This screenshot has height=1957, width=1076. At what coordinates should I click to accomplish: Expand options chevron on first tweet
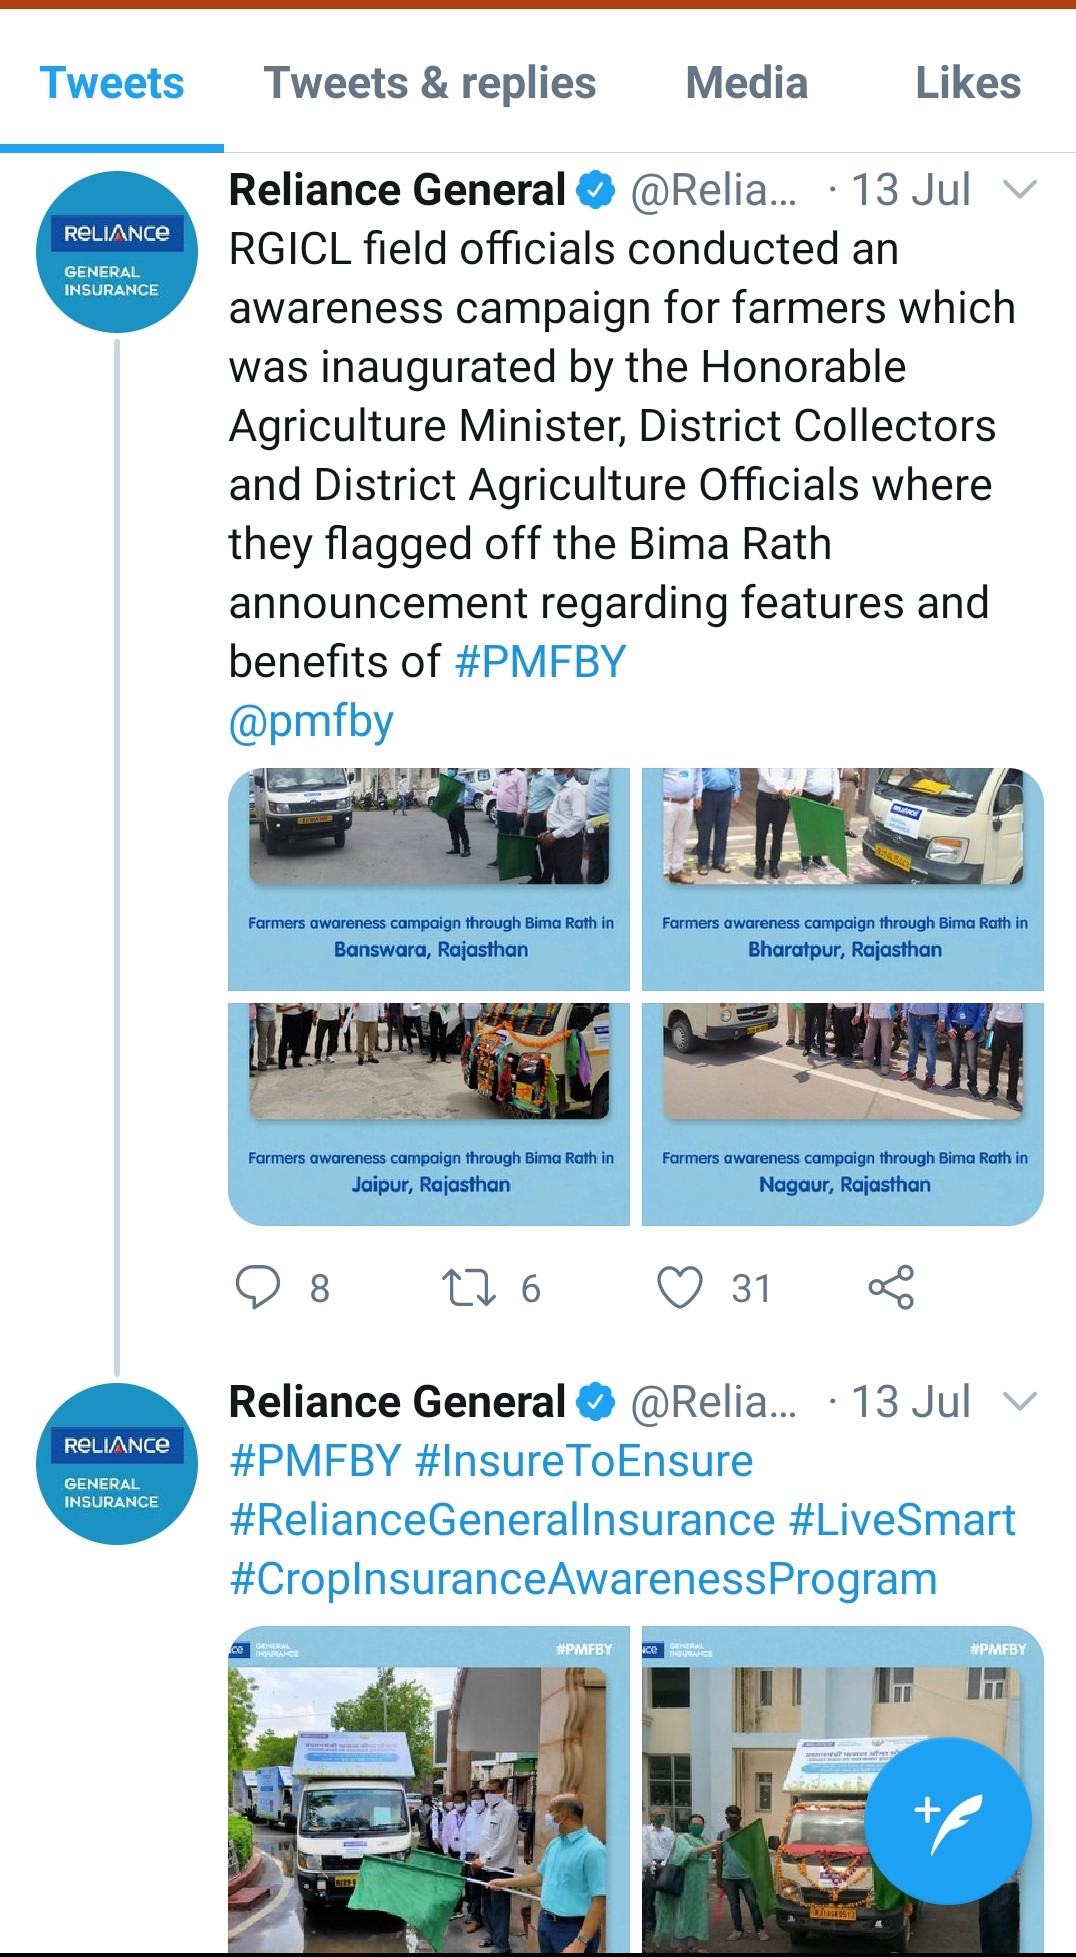[1019, 190]
